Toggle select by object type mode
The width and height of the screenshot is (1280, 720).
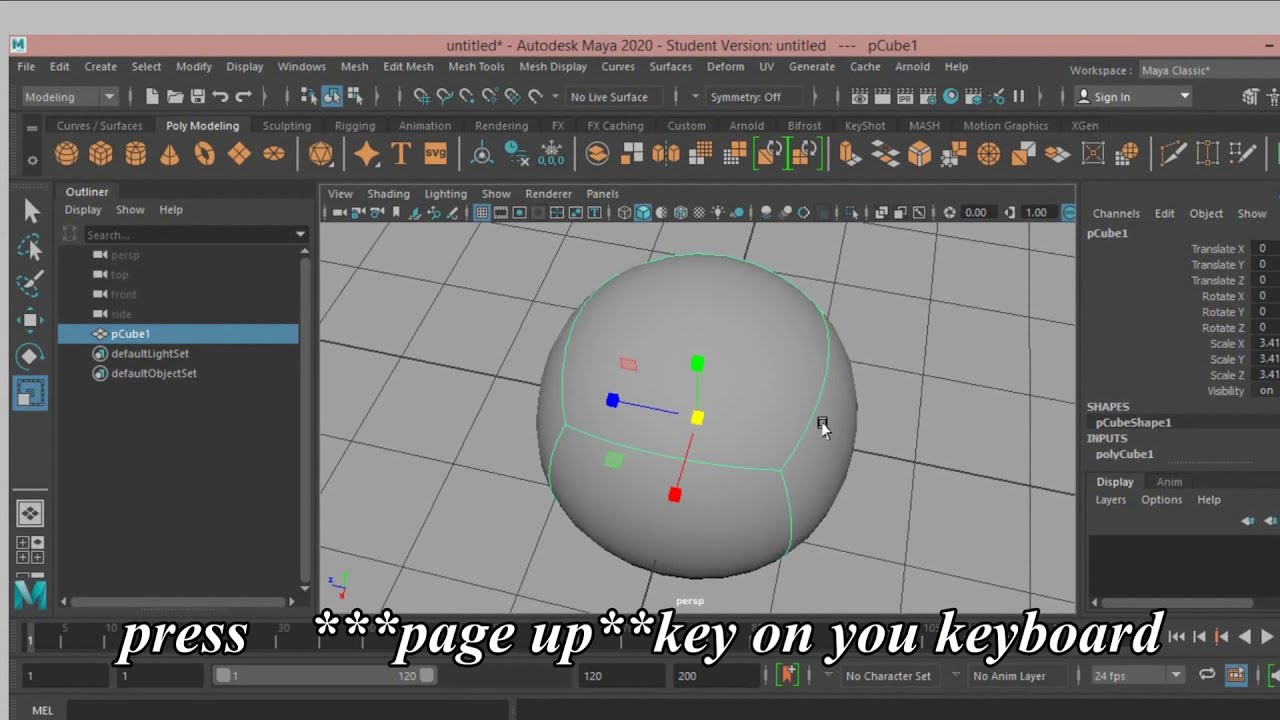tap(331, 97)
